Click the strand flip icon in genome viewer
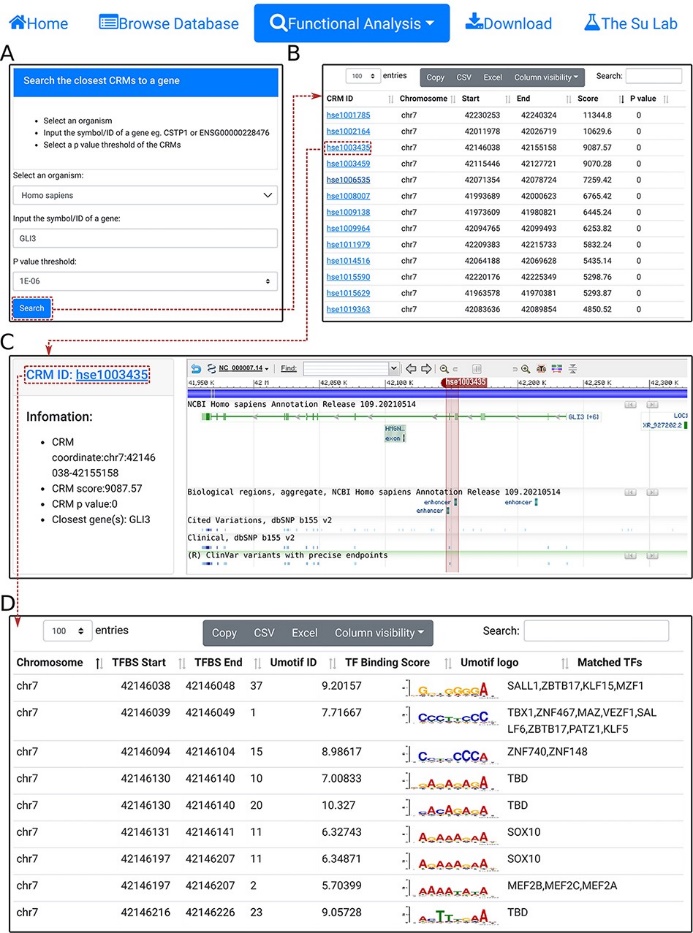 [x=211, y=369]
